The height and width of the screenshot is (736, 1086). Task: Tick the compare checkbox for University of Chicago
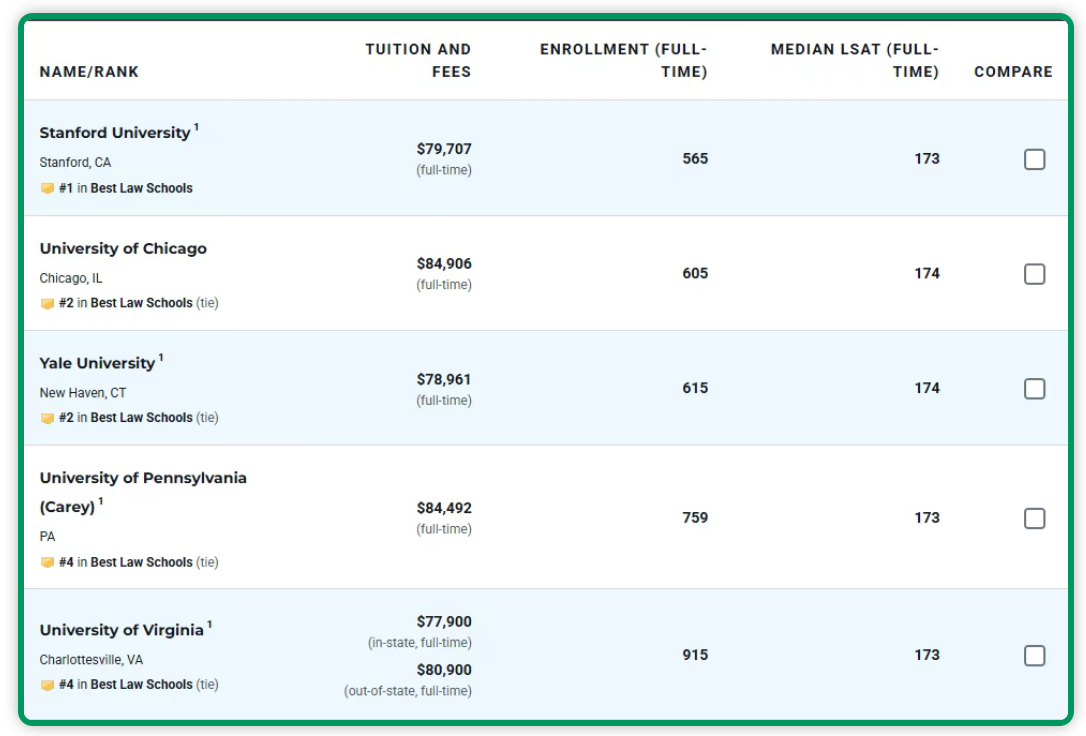point(1035,274)
